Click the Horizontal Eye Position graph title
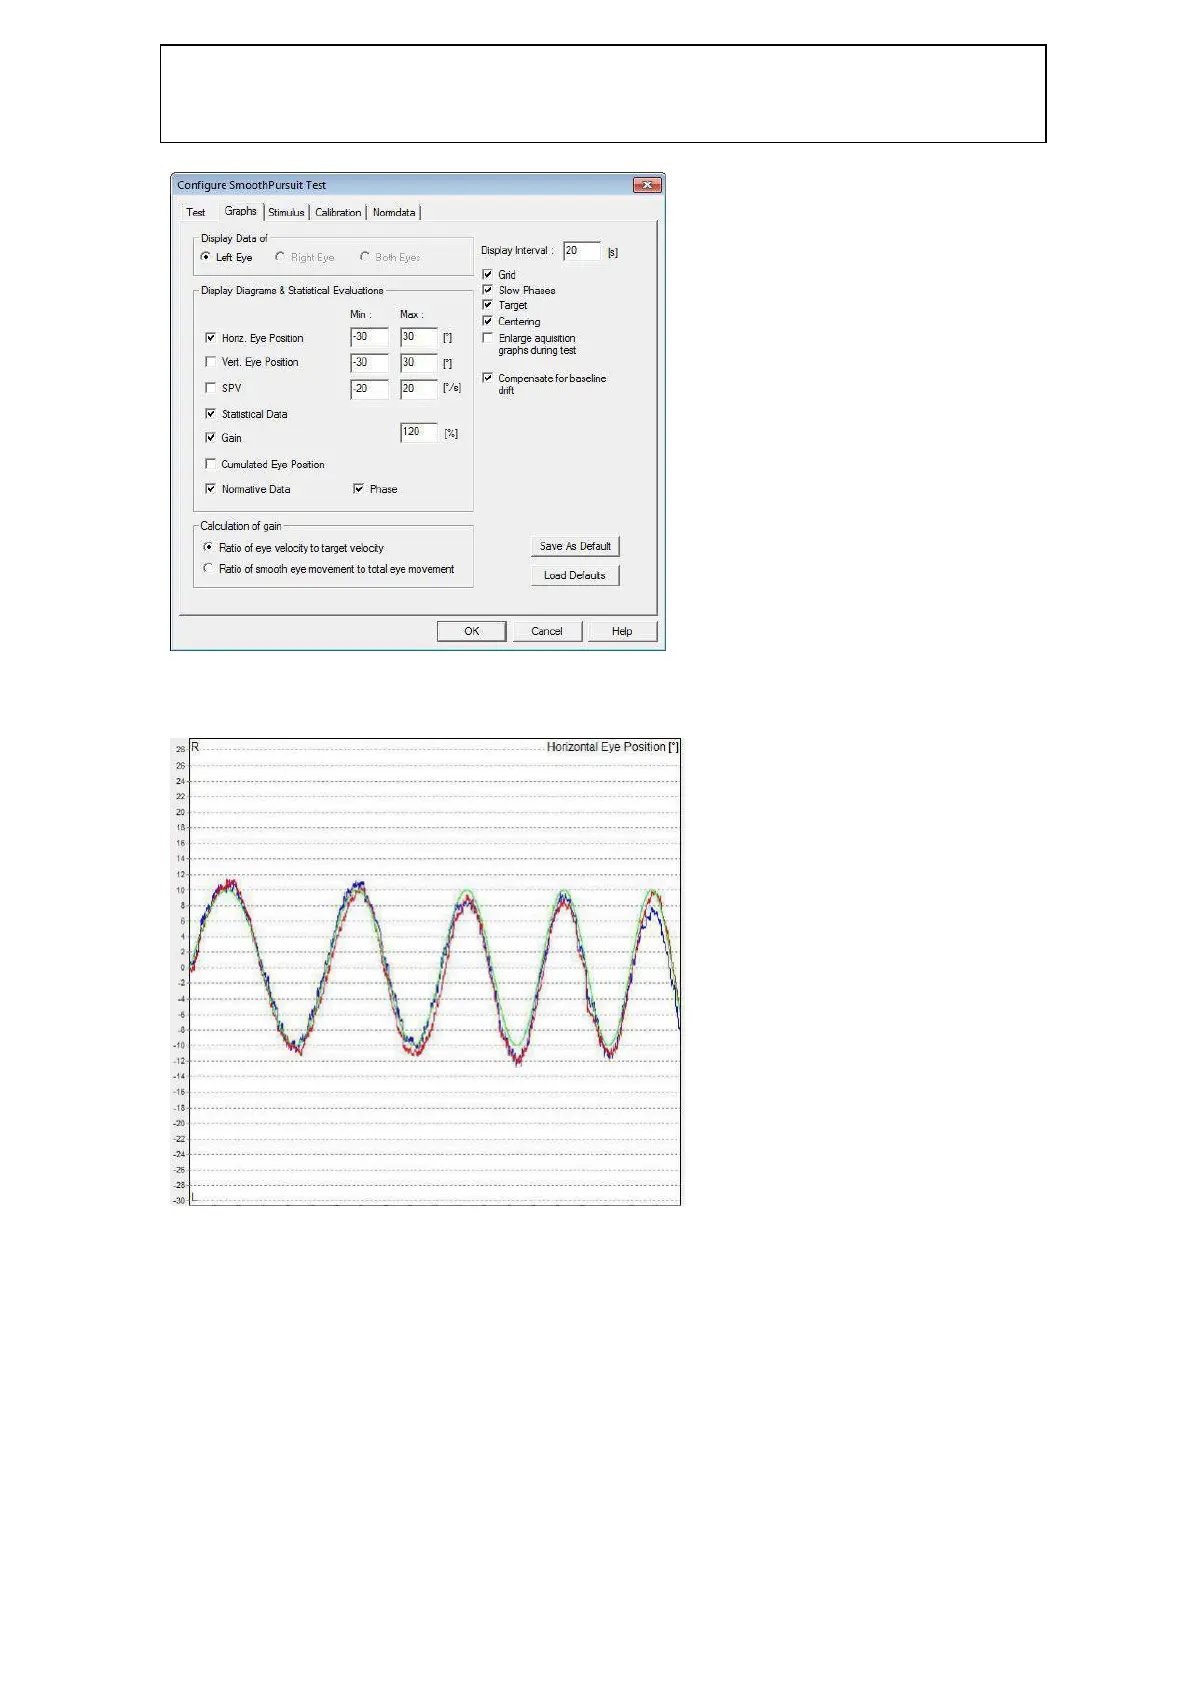This screenshot has height=1684, width=1191. pyautogui.click(x=613, y=747)
